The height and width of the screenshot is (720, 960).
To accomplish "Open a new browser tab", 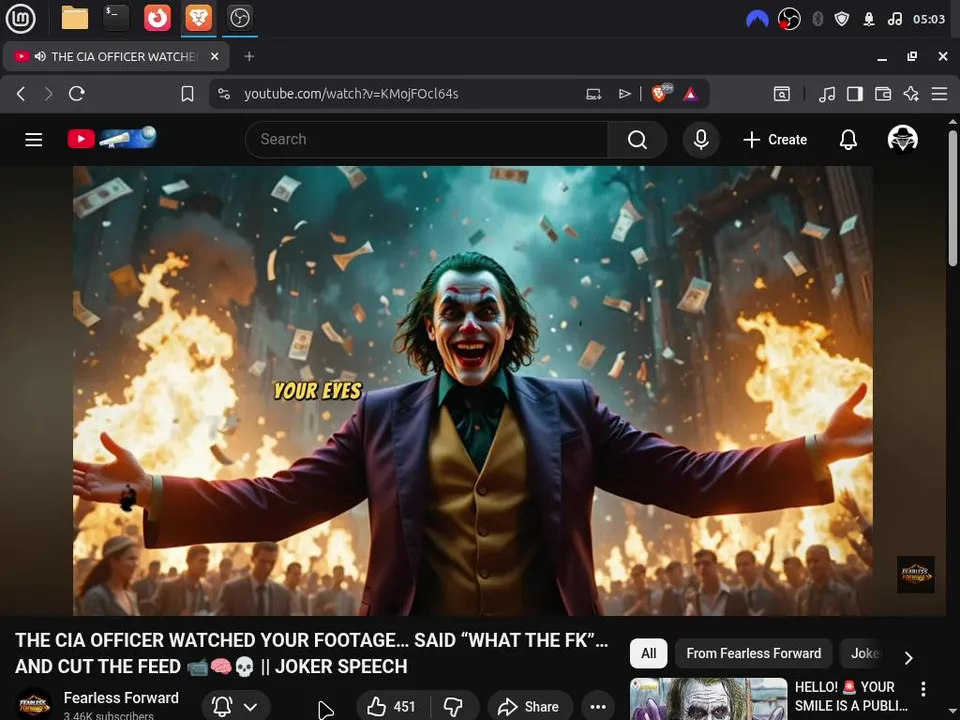I will point(249,56).
